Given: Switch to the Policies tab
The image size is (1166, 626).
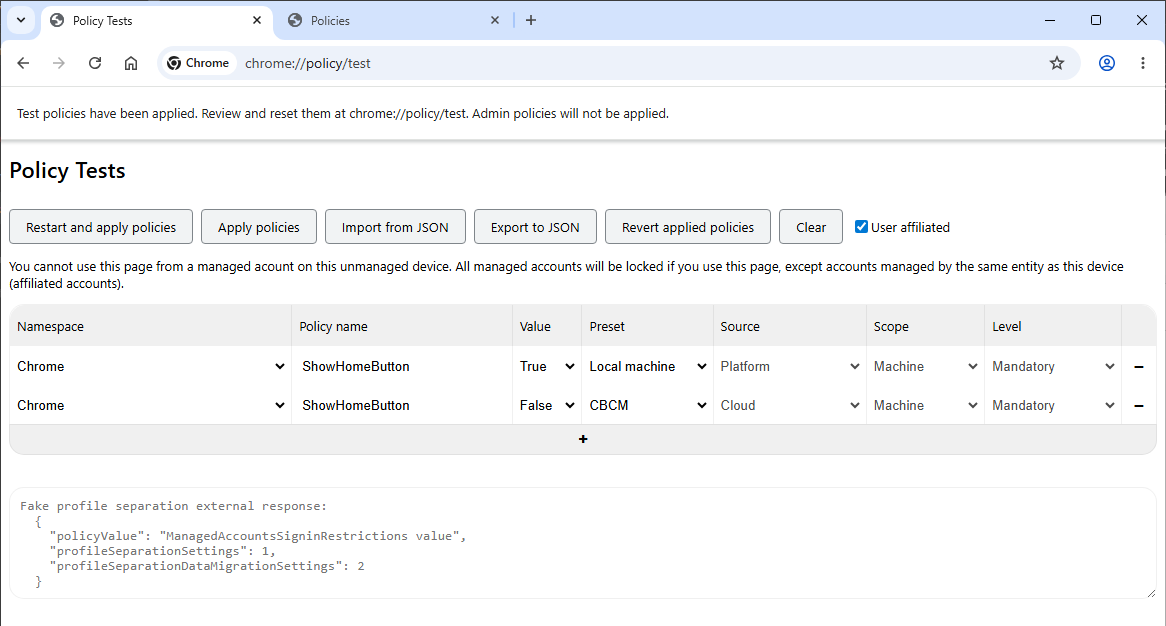Looking at the screenshot, I should [394, 21].
